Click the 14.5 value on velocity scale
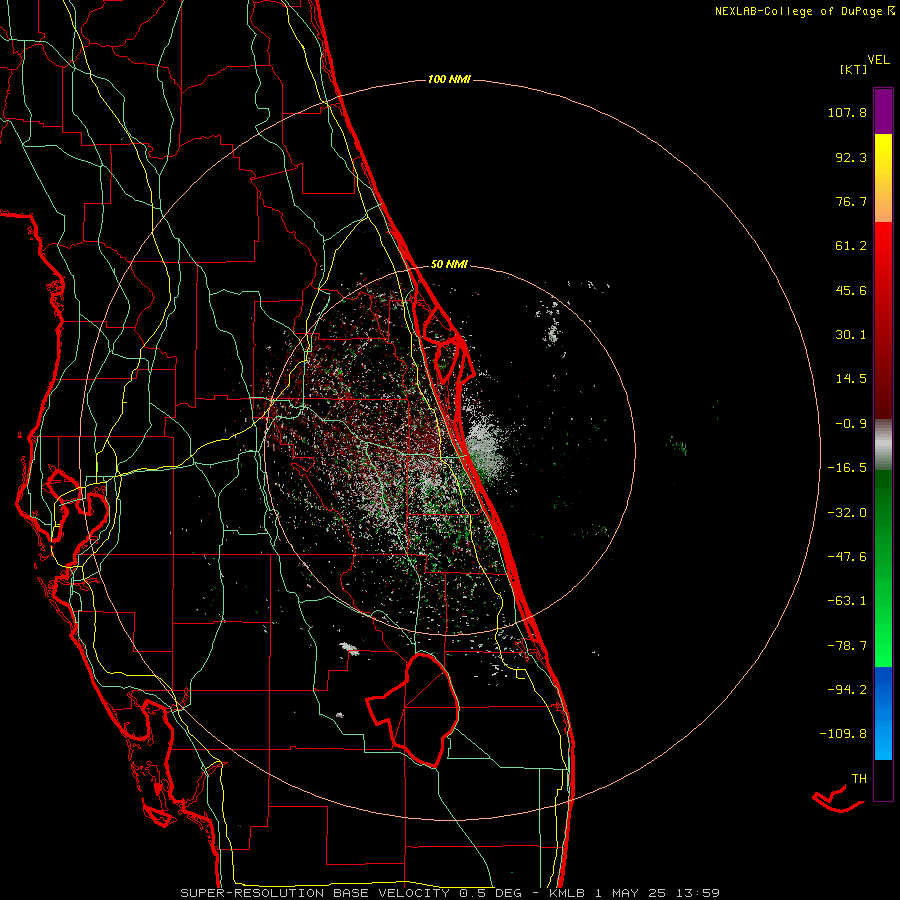The height and width of the screenshot is (900, 900). click(851, 379)
